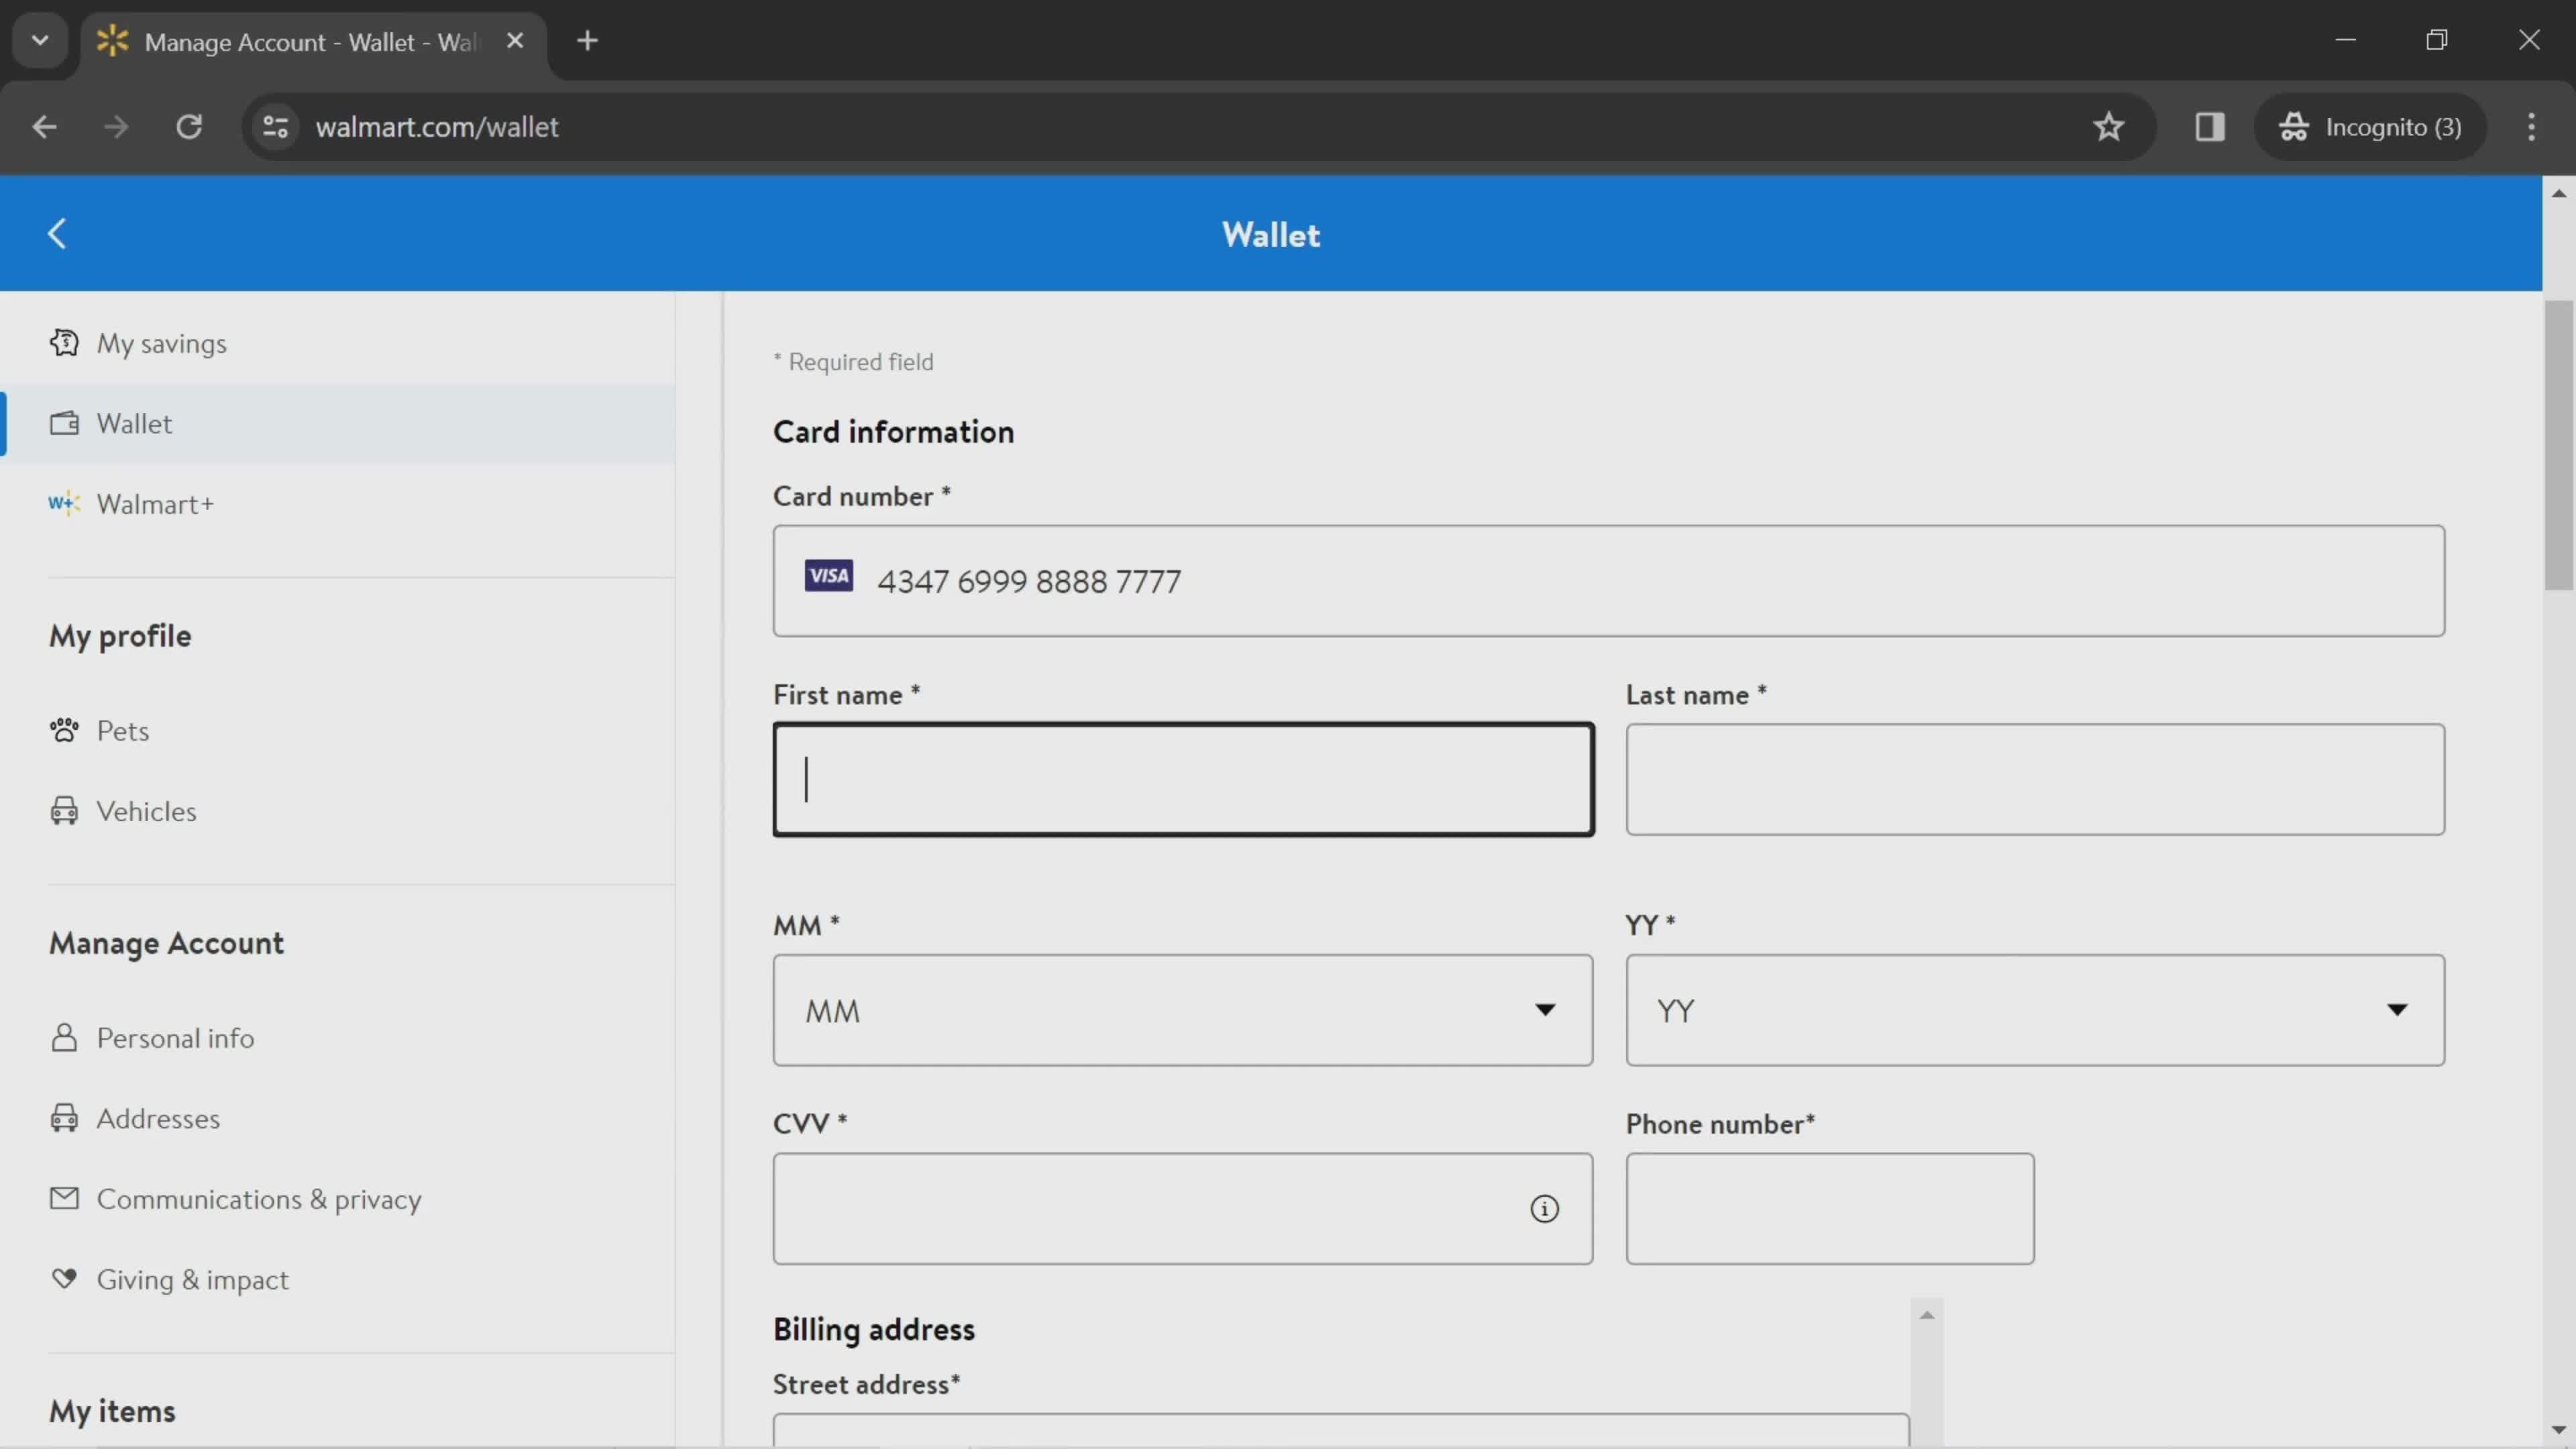The height and width of the screenshot is (1449, 2576).
Task: Click the '* Required field' note
Action: pyautogui.click(x=853, y=361)
